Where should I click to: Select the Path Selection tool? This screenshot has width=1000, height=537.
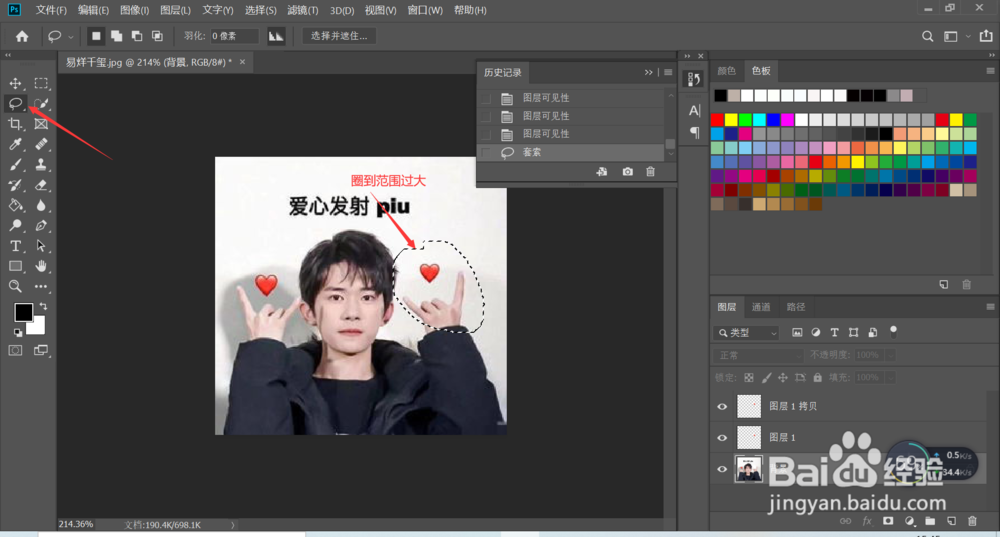(x=41, y=246)
